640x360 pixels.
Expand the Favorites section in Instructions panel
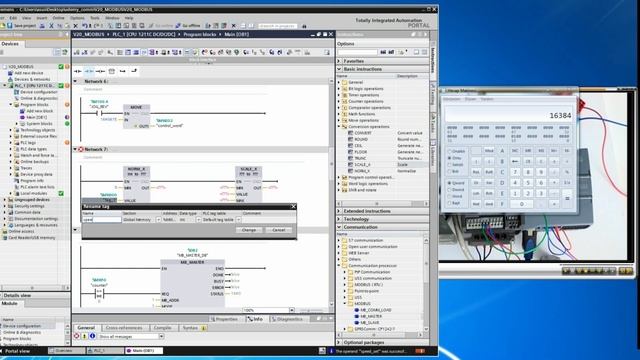tap(339, 61)
